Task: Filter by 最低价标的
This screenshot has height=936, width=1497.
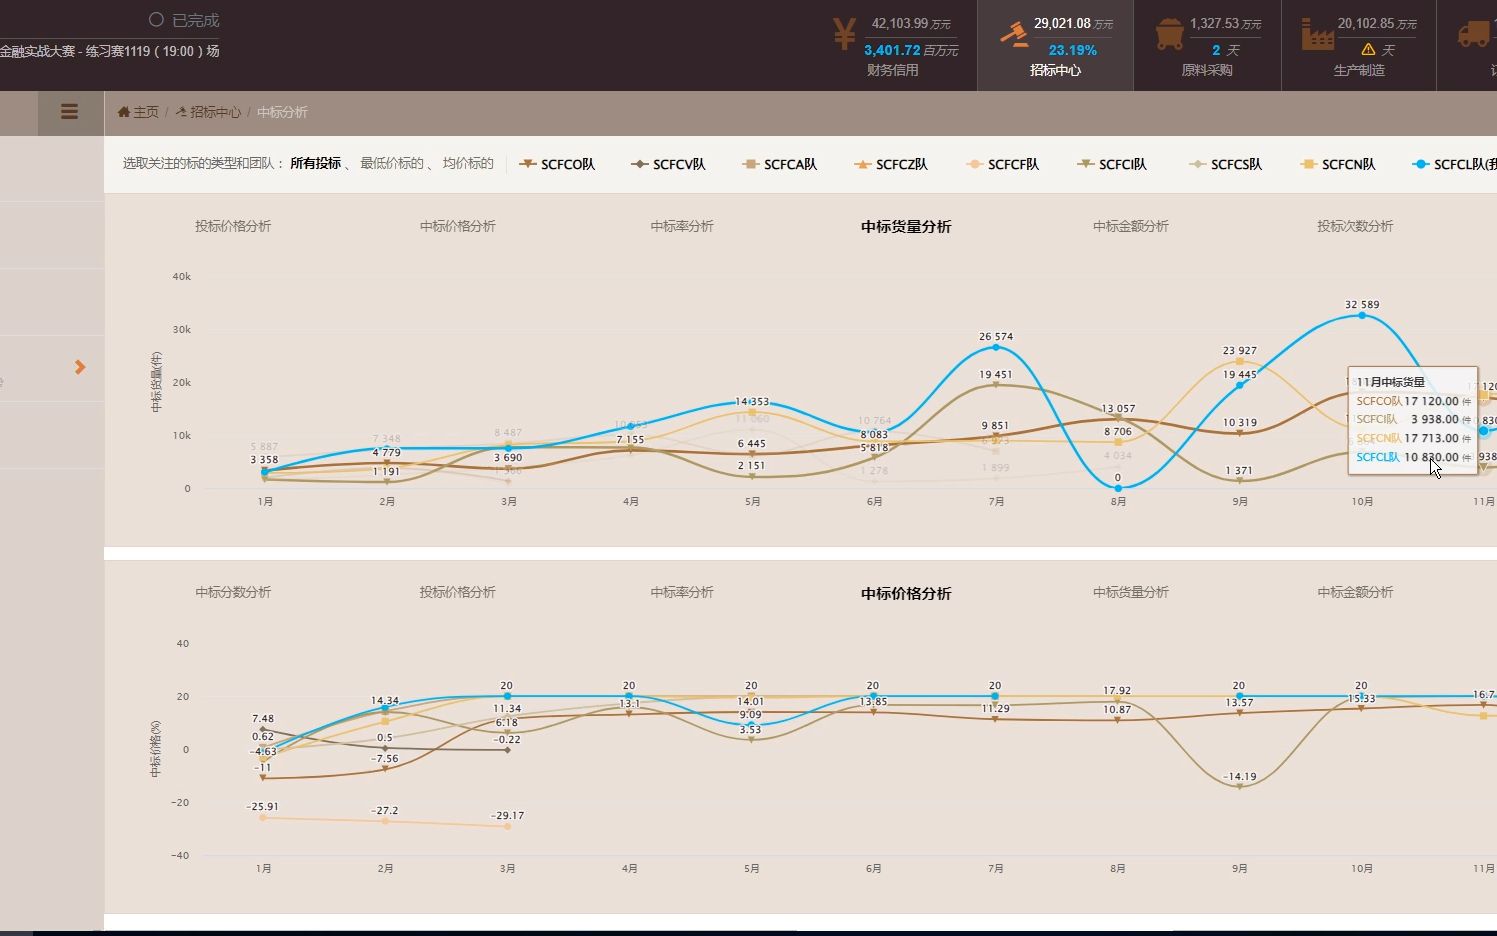Action: coord(392,163)
